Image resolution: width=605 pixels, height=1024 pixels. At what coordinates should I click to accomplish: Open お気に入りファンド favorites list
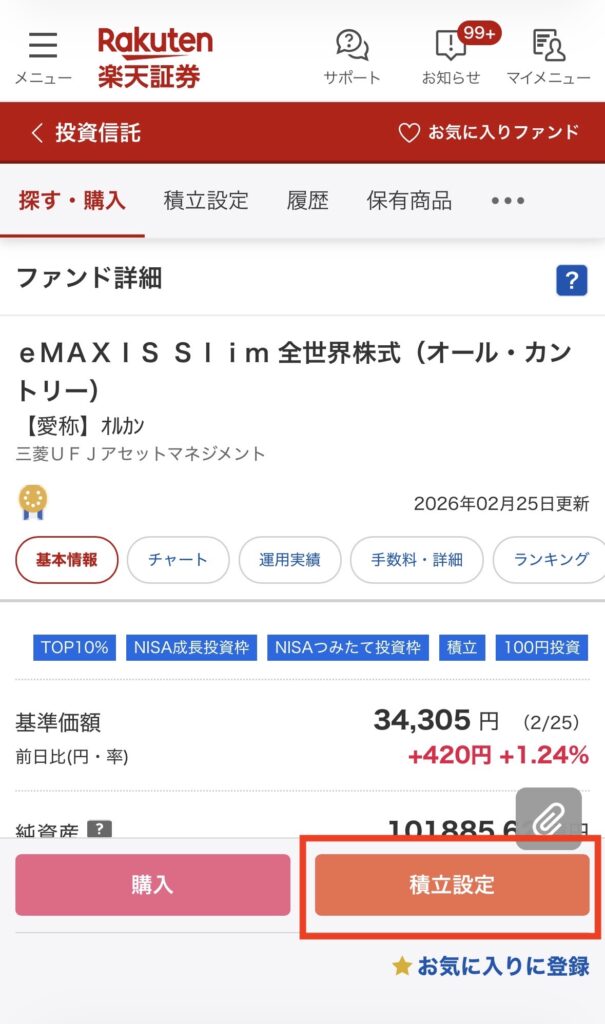(489, 133)
